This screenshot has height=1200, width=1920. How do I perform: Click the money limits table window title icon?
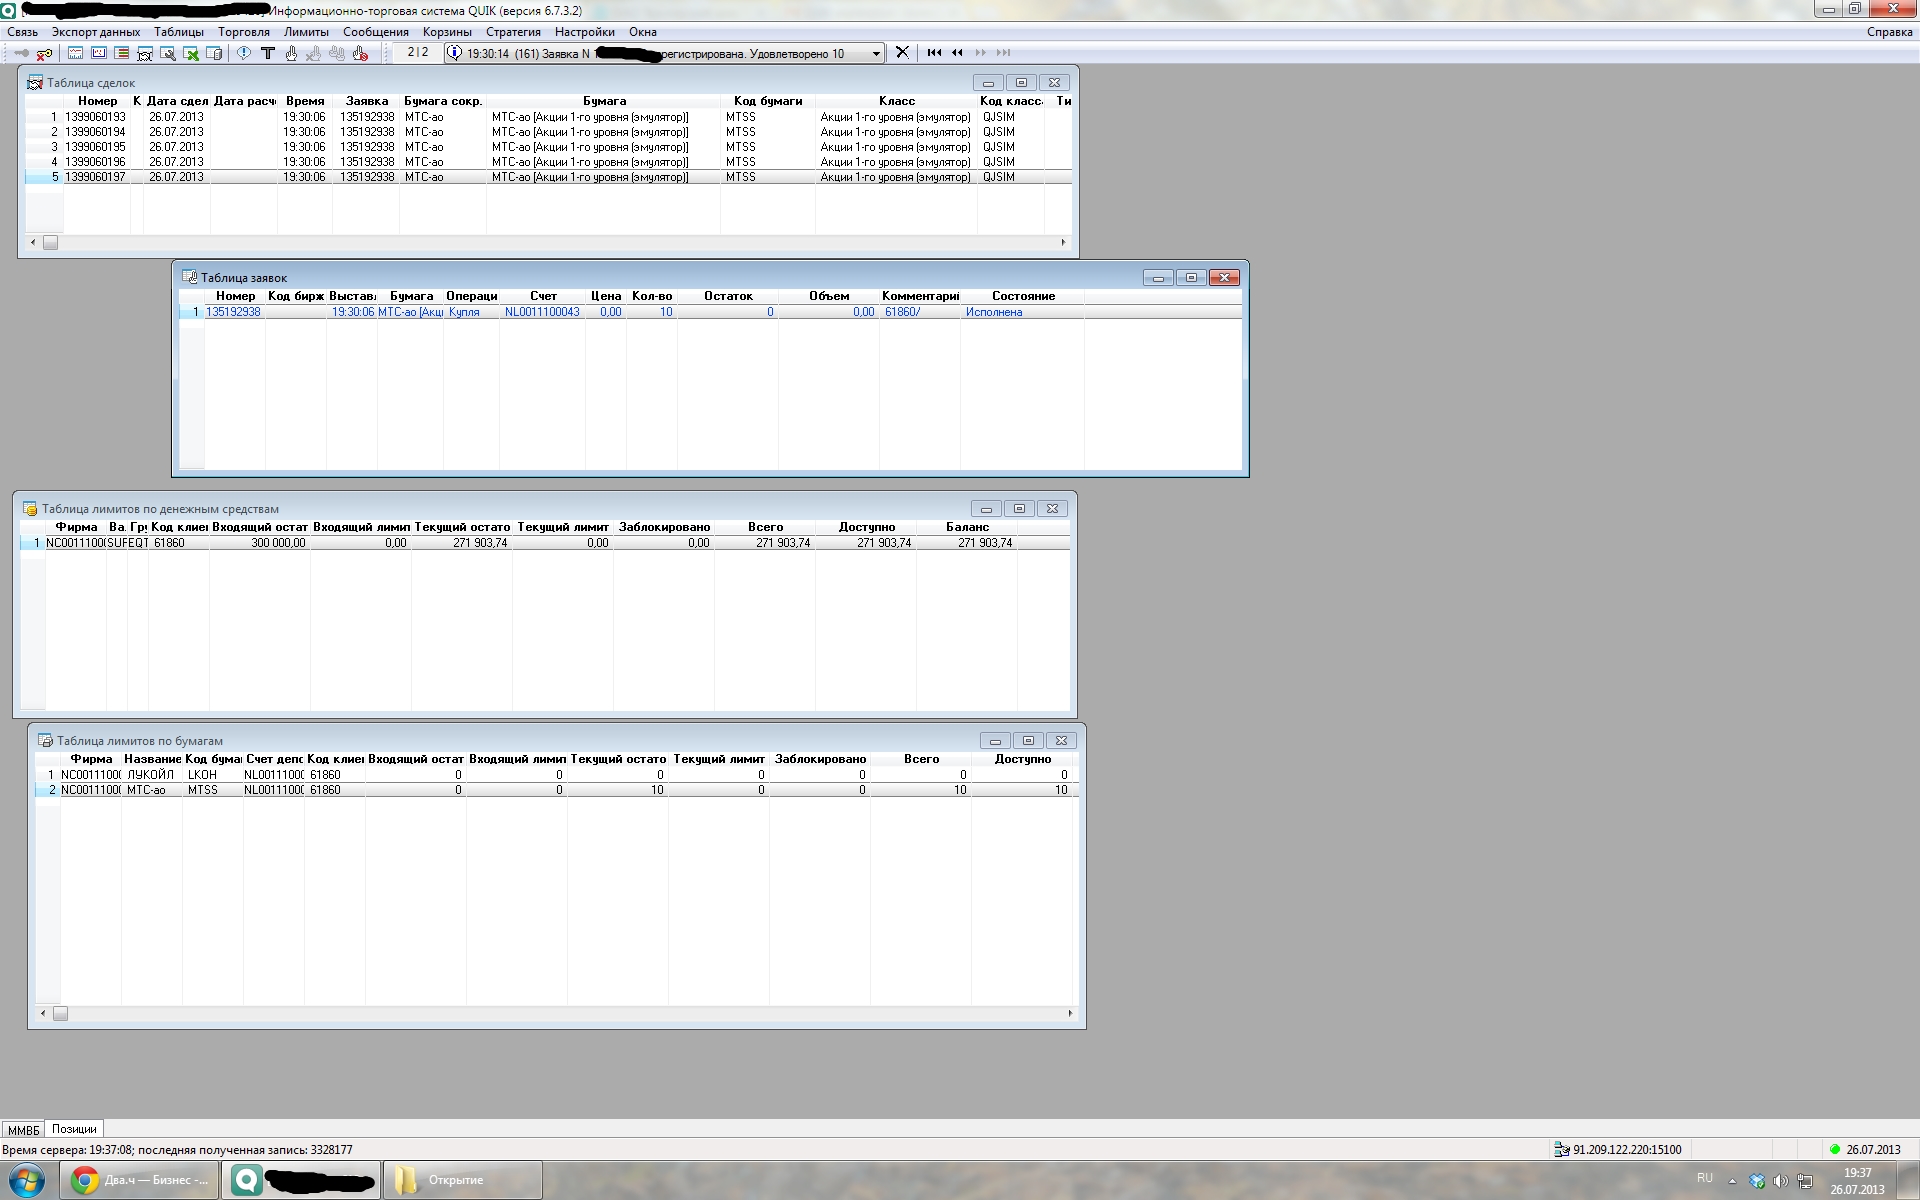[30, 509]
